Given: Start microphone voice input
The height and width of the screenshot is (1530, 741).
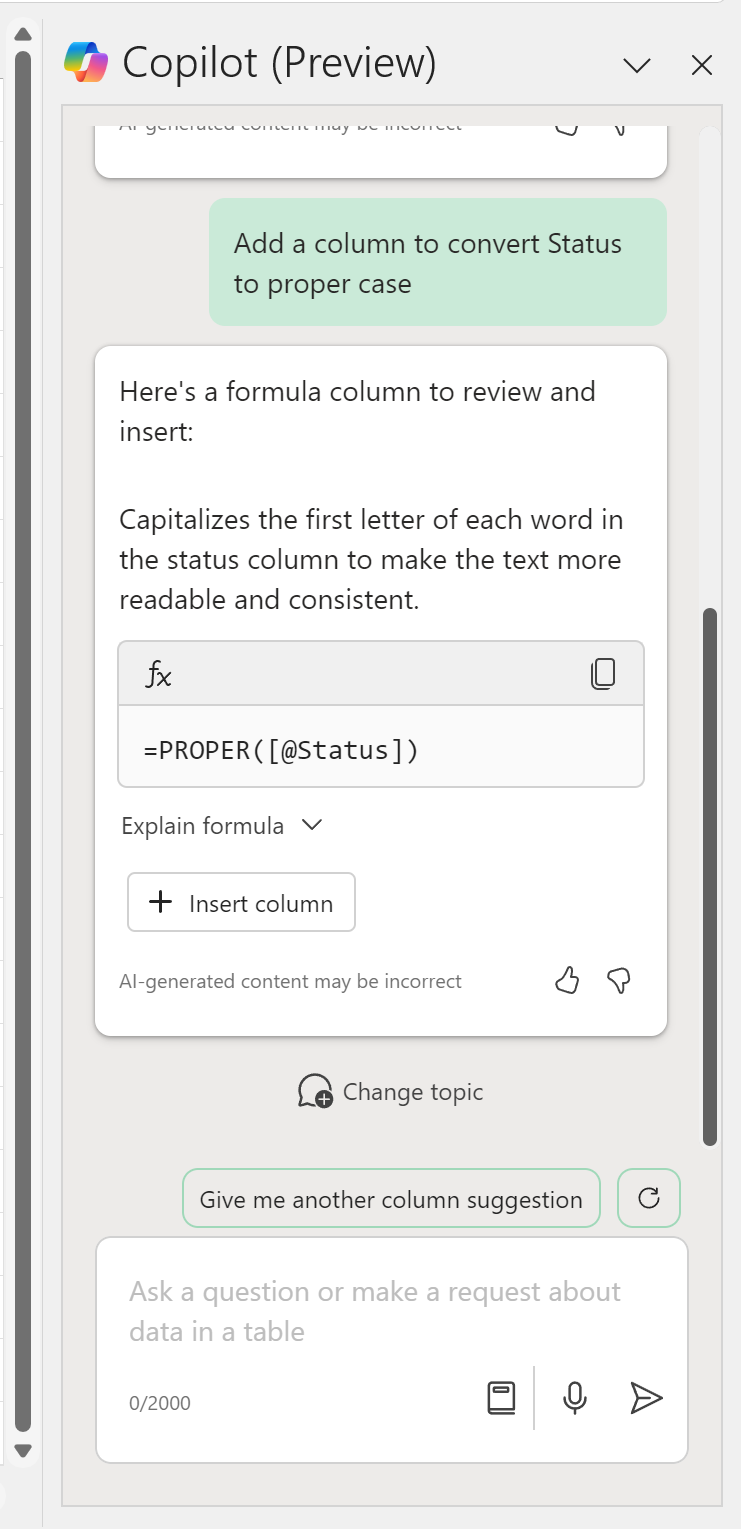Looking at the screenshot, I should coord(574,1398).
